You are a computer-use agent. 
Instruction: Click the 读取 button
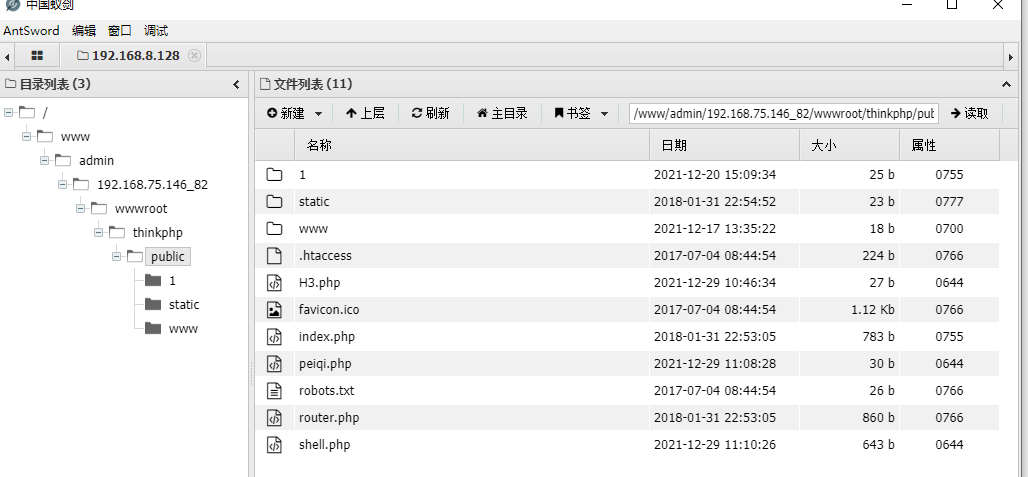click(x=970, y=113)
